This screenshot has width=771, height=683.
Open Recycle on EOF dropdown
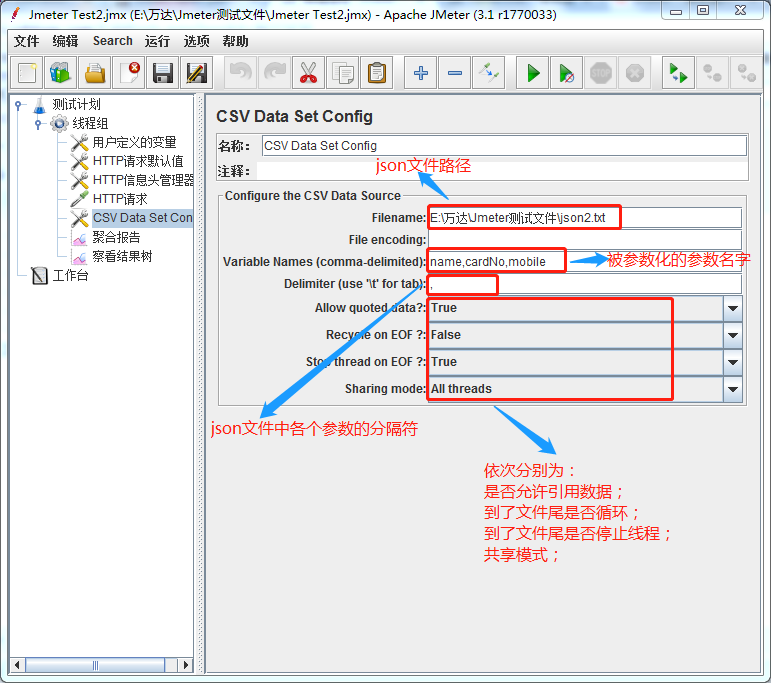733,335
